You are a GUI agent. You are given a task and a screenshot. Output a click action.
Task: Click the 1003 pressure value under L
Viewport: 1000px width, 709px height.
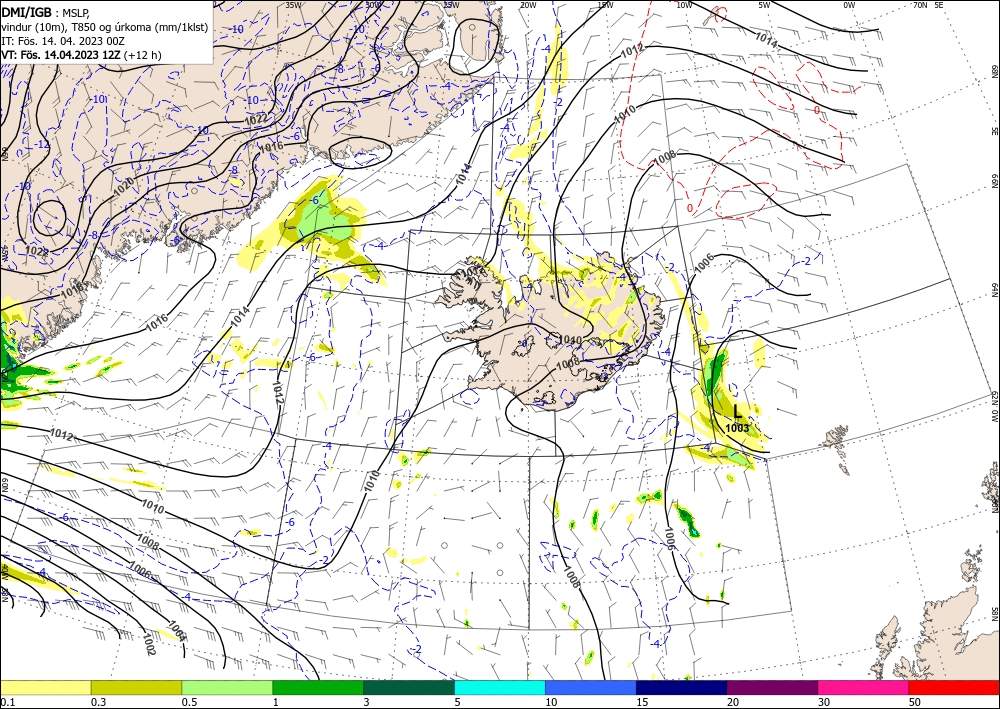pos(737,428)
